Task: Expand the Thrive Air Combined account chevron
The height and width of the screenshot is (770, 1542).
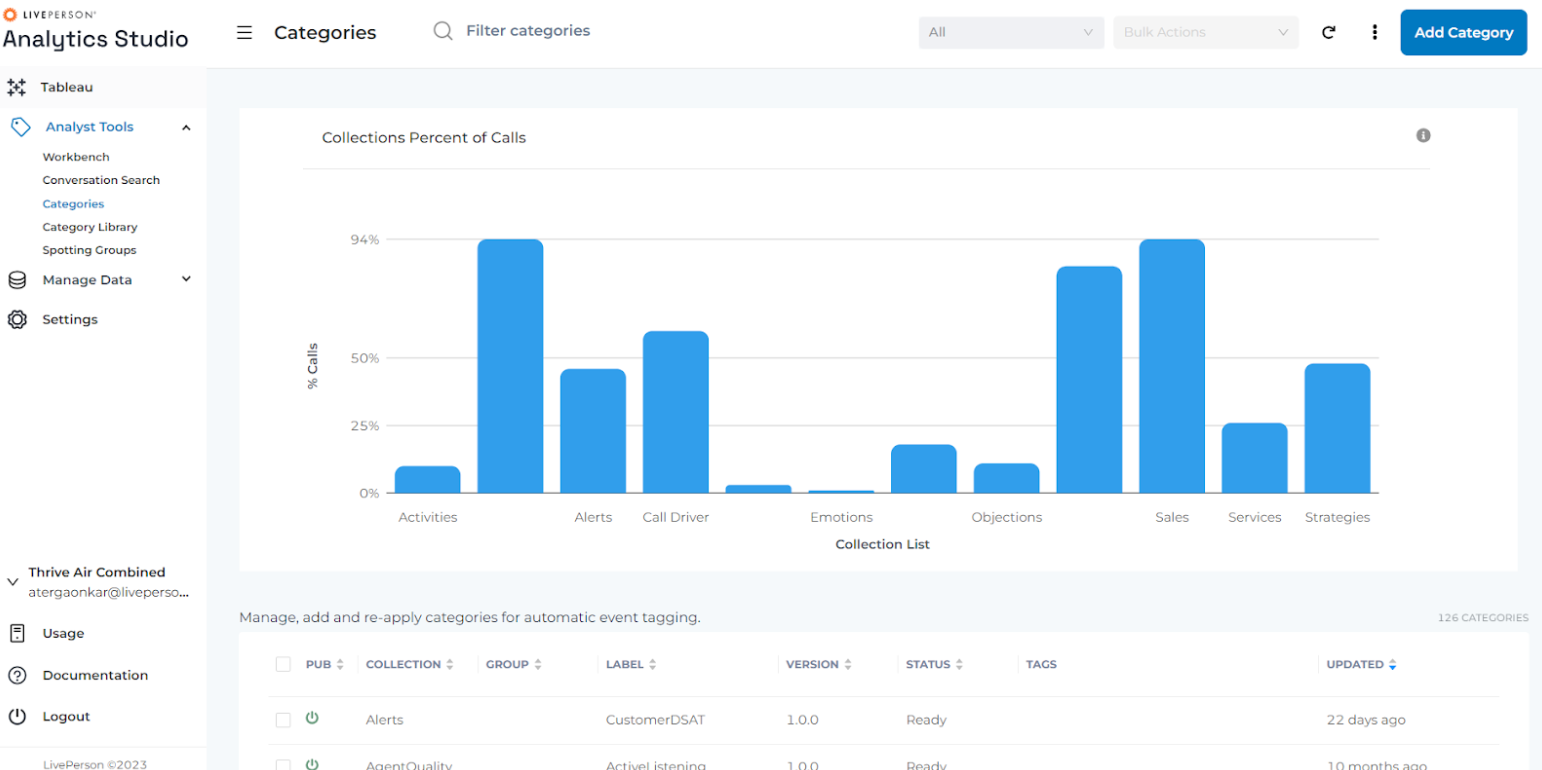Action: (x=13, y=581)
